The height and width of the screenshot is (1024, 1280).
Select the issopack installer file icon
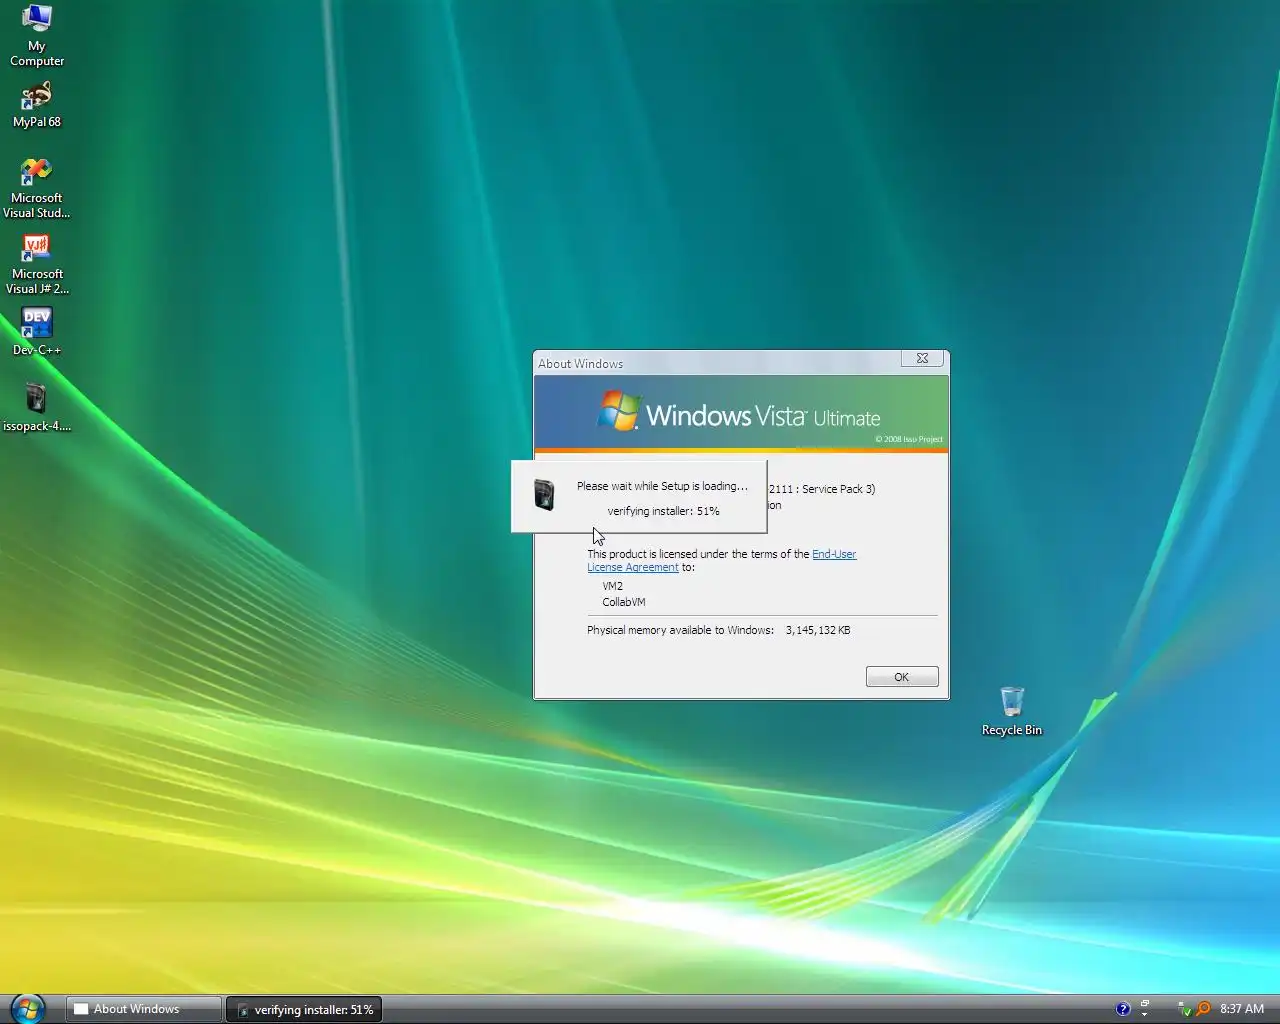(37, 408)
